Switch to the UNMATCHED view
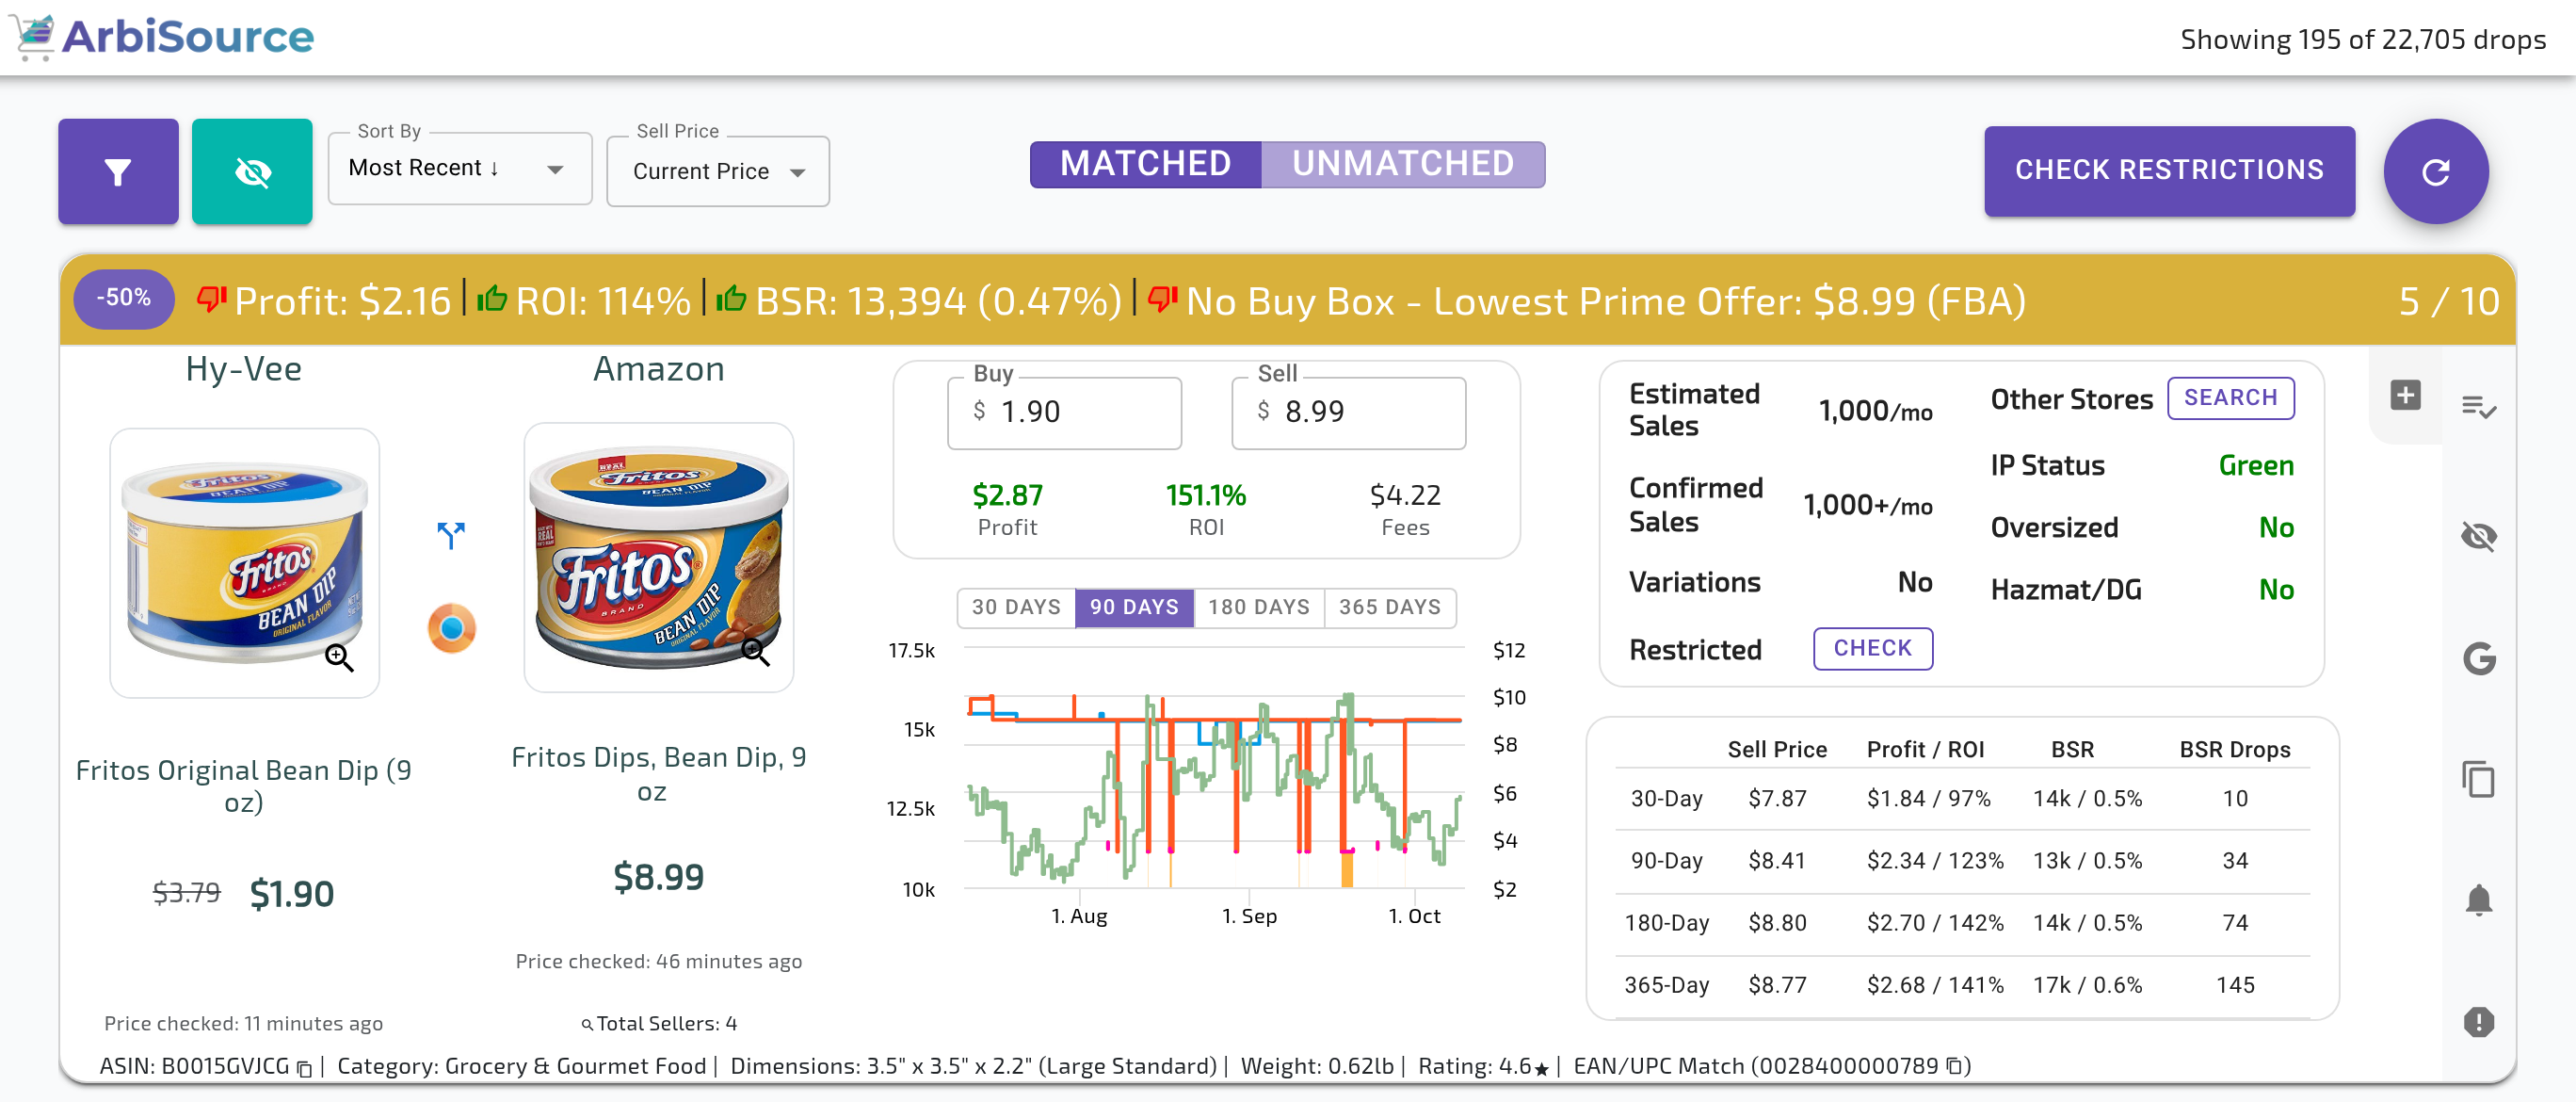The image size is (2576, 1102). point(1403,164)
